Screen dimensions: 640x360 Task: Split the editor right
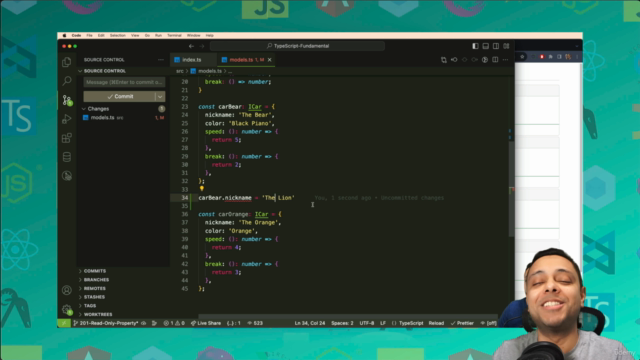click(x=495, y=60)
